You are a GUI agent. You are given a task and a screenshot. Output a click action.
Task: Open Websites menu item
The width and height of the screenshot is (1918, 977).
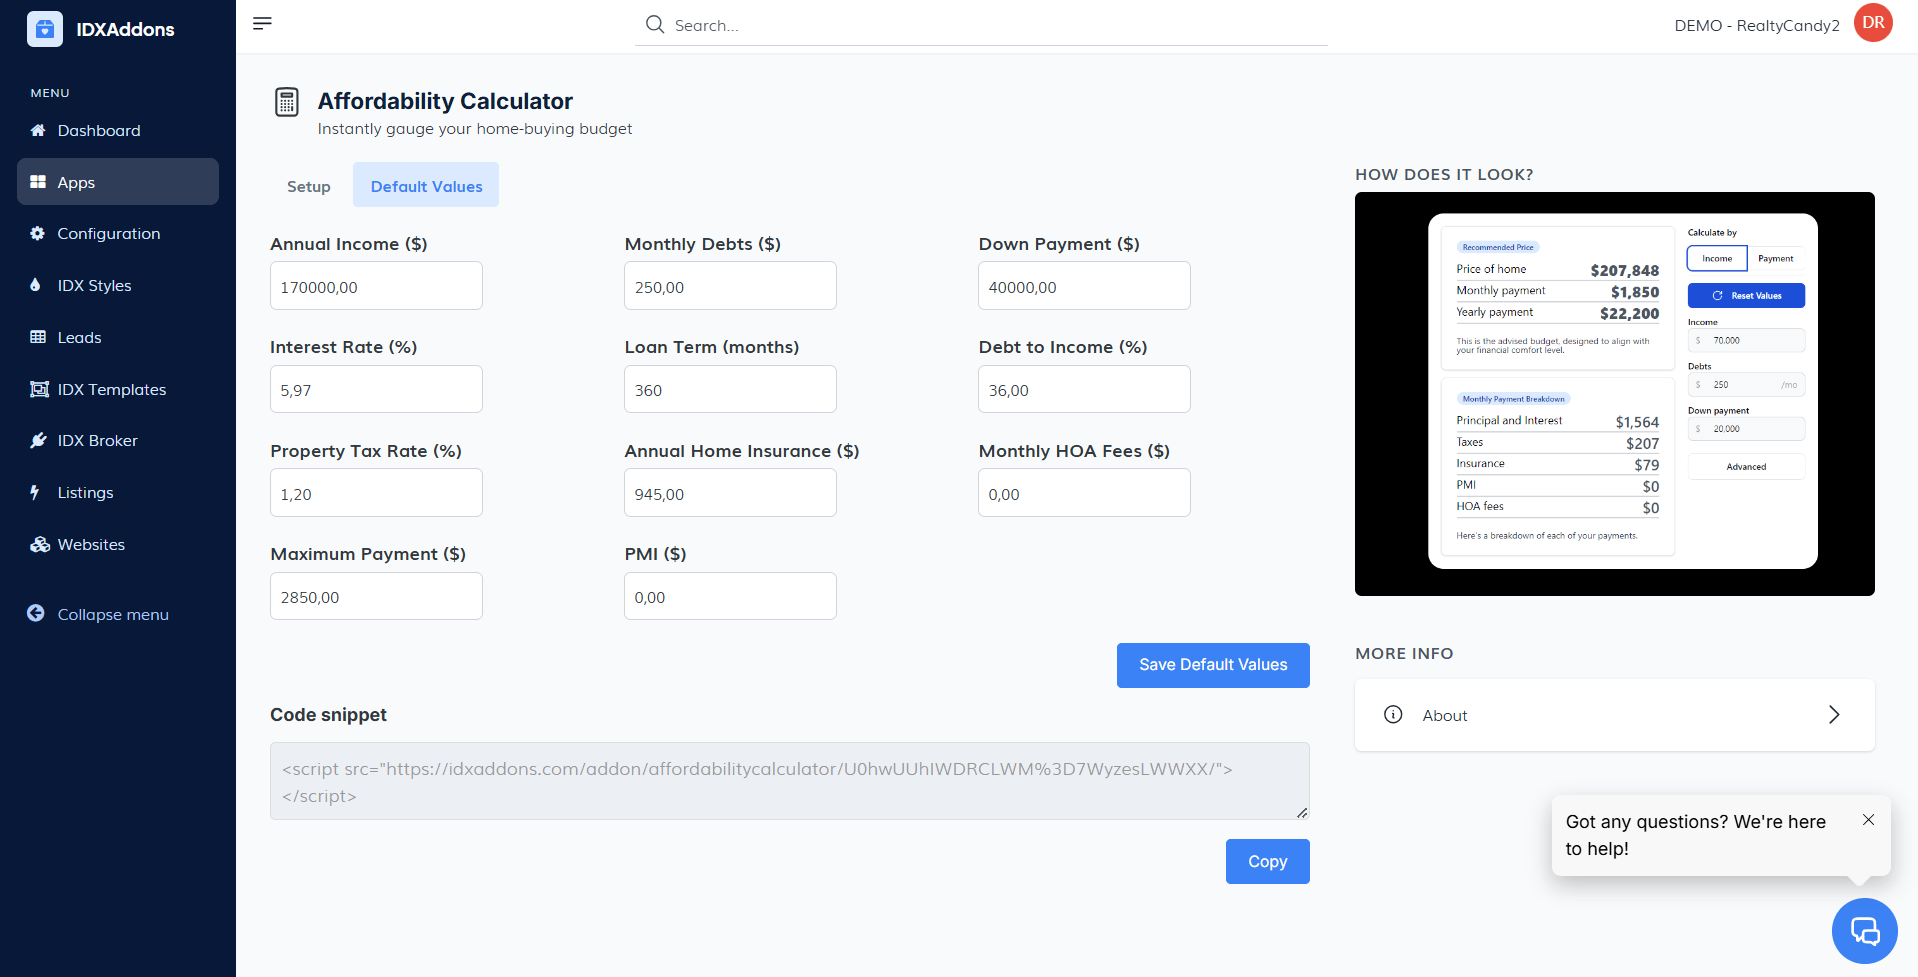(x=118, y=544)
